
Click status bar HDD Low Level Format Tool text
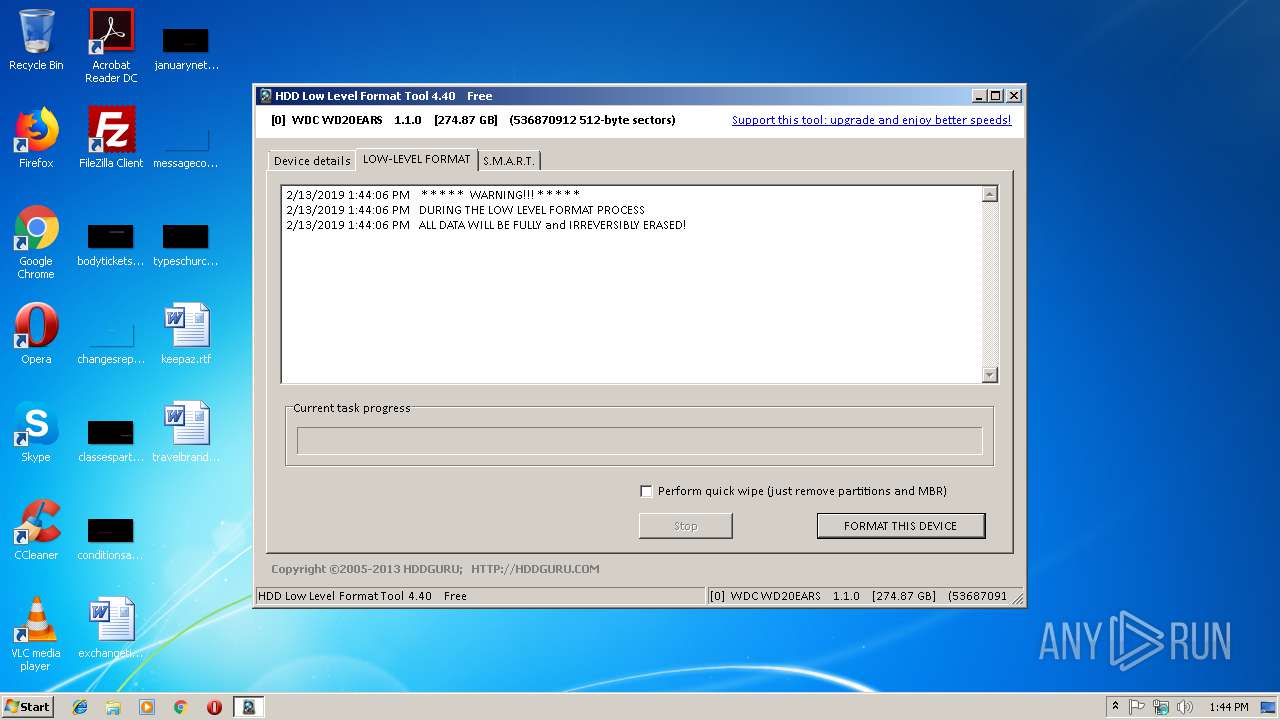click(x=362, y=596)
